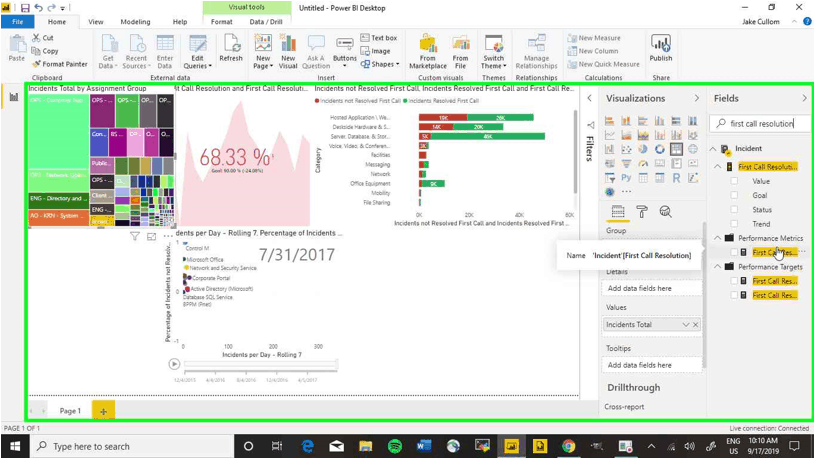Save the report from quick access toolbar
The width and height of the screenshot is (816, 459).
click(24, 8)
